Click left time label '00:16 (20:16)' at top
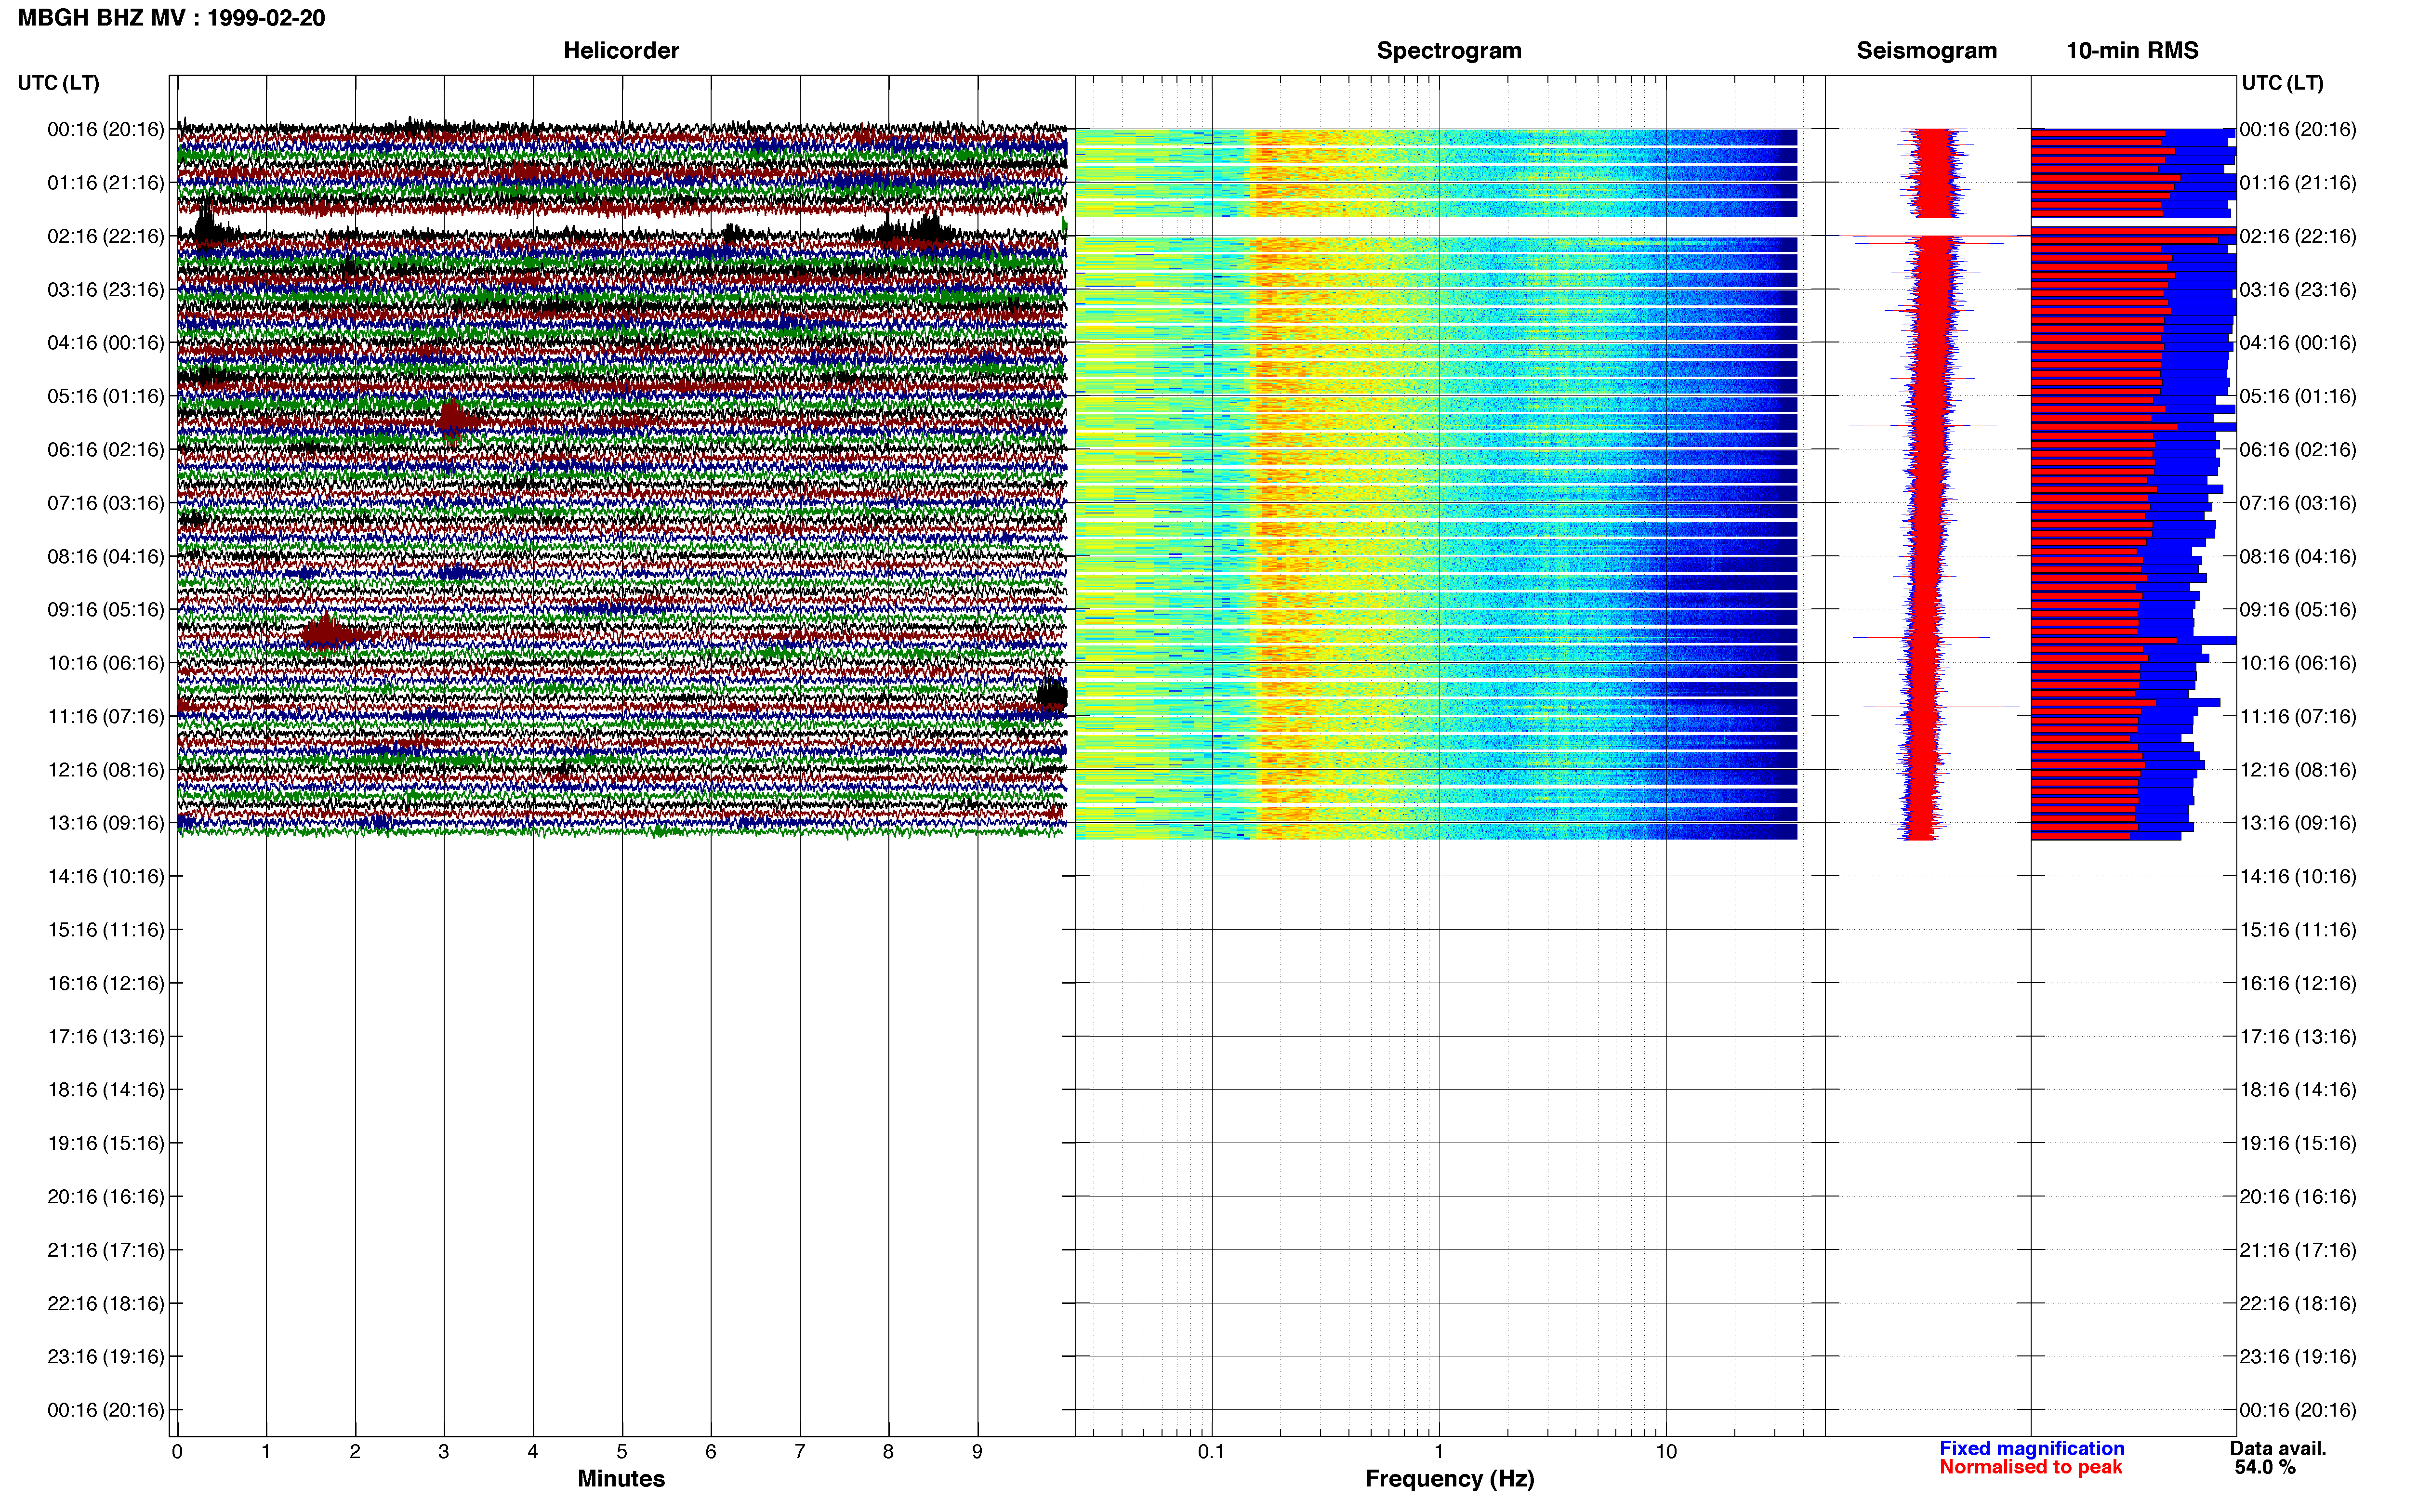 pos(105,129)
